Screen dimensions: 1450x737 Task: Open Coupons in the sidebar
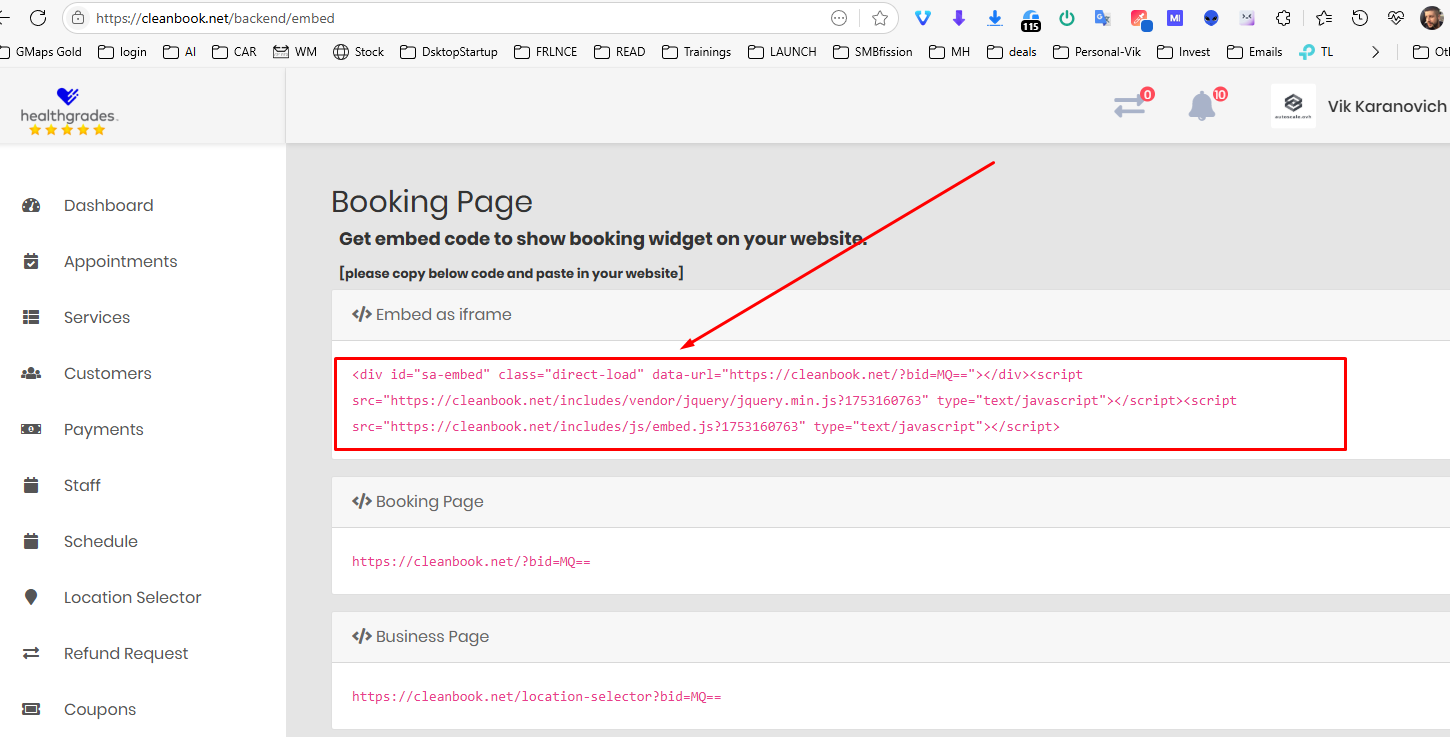click(100, 709)
